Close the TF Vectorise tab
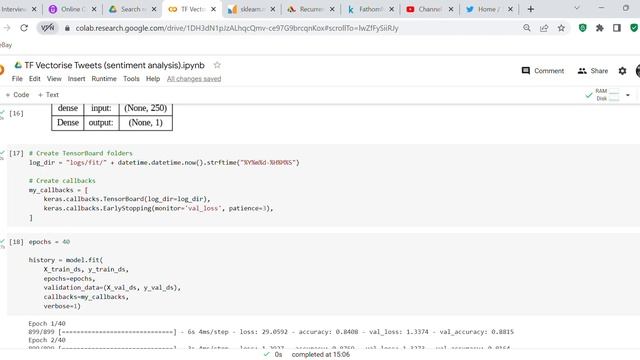This screenshot has width=640, height=360. tap(213, 9)
